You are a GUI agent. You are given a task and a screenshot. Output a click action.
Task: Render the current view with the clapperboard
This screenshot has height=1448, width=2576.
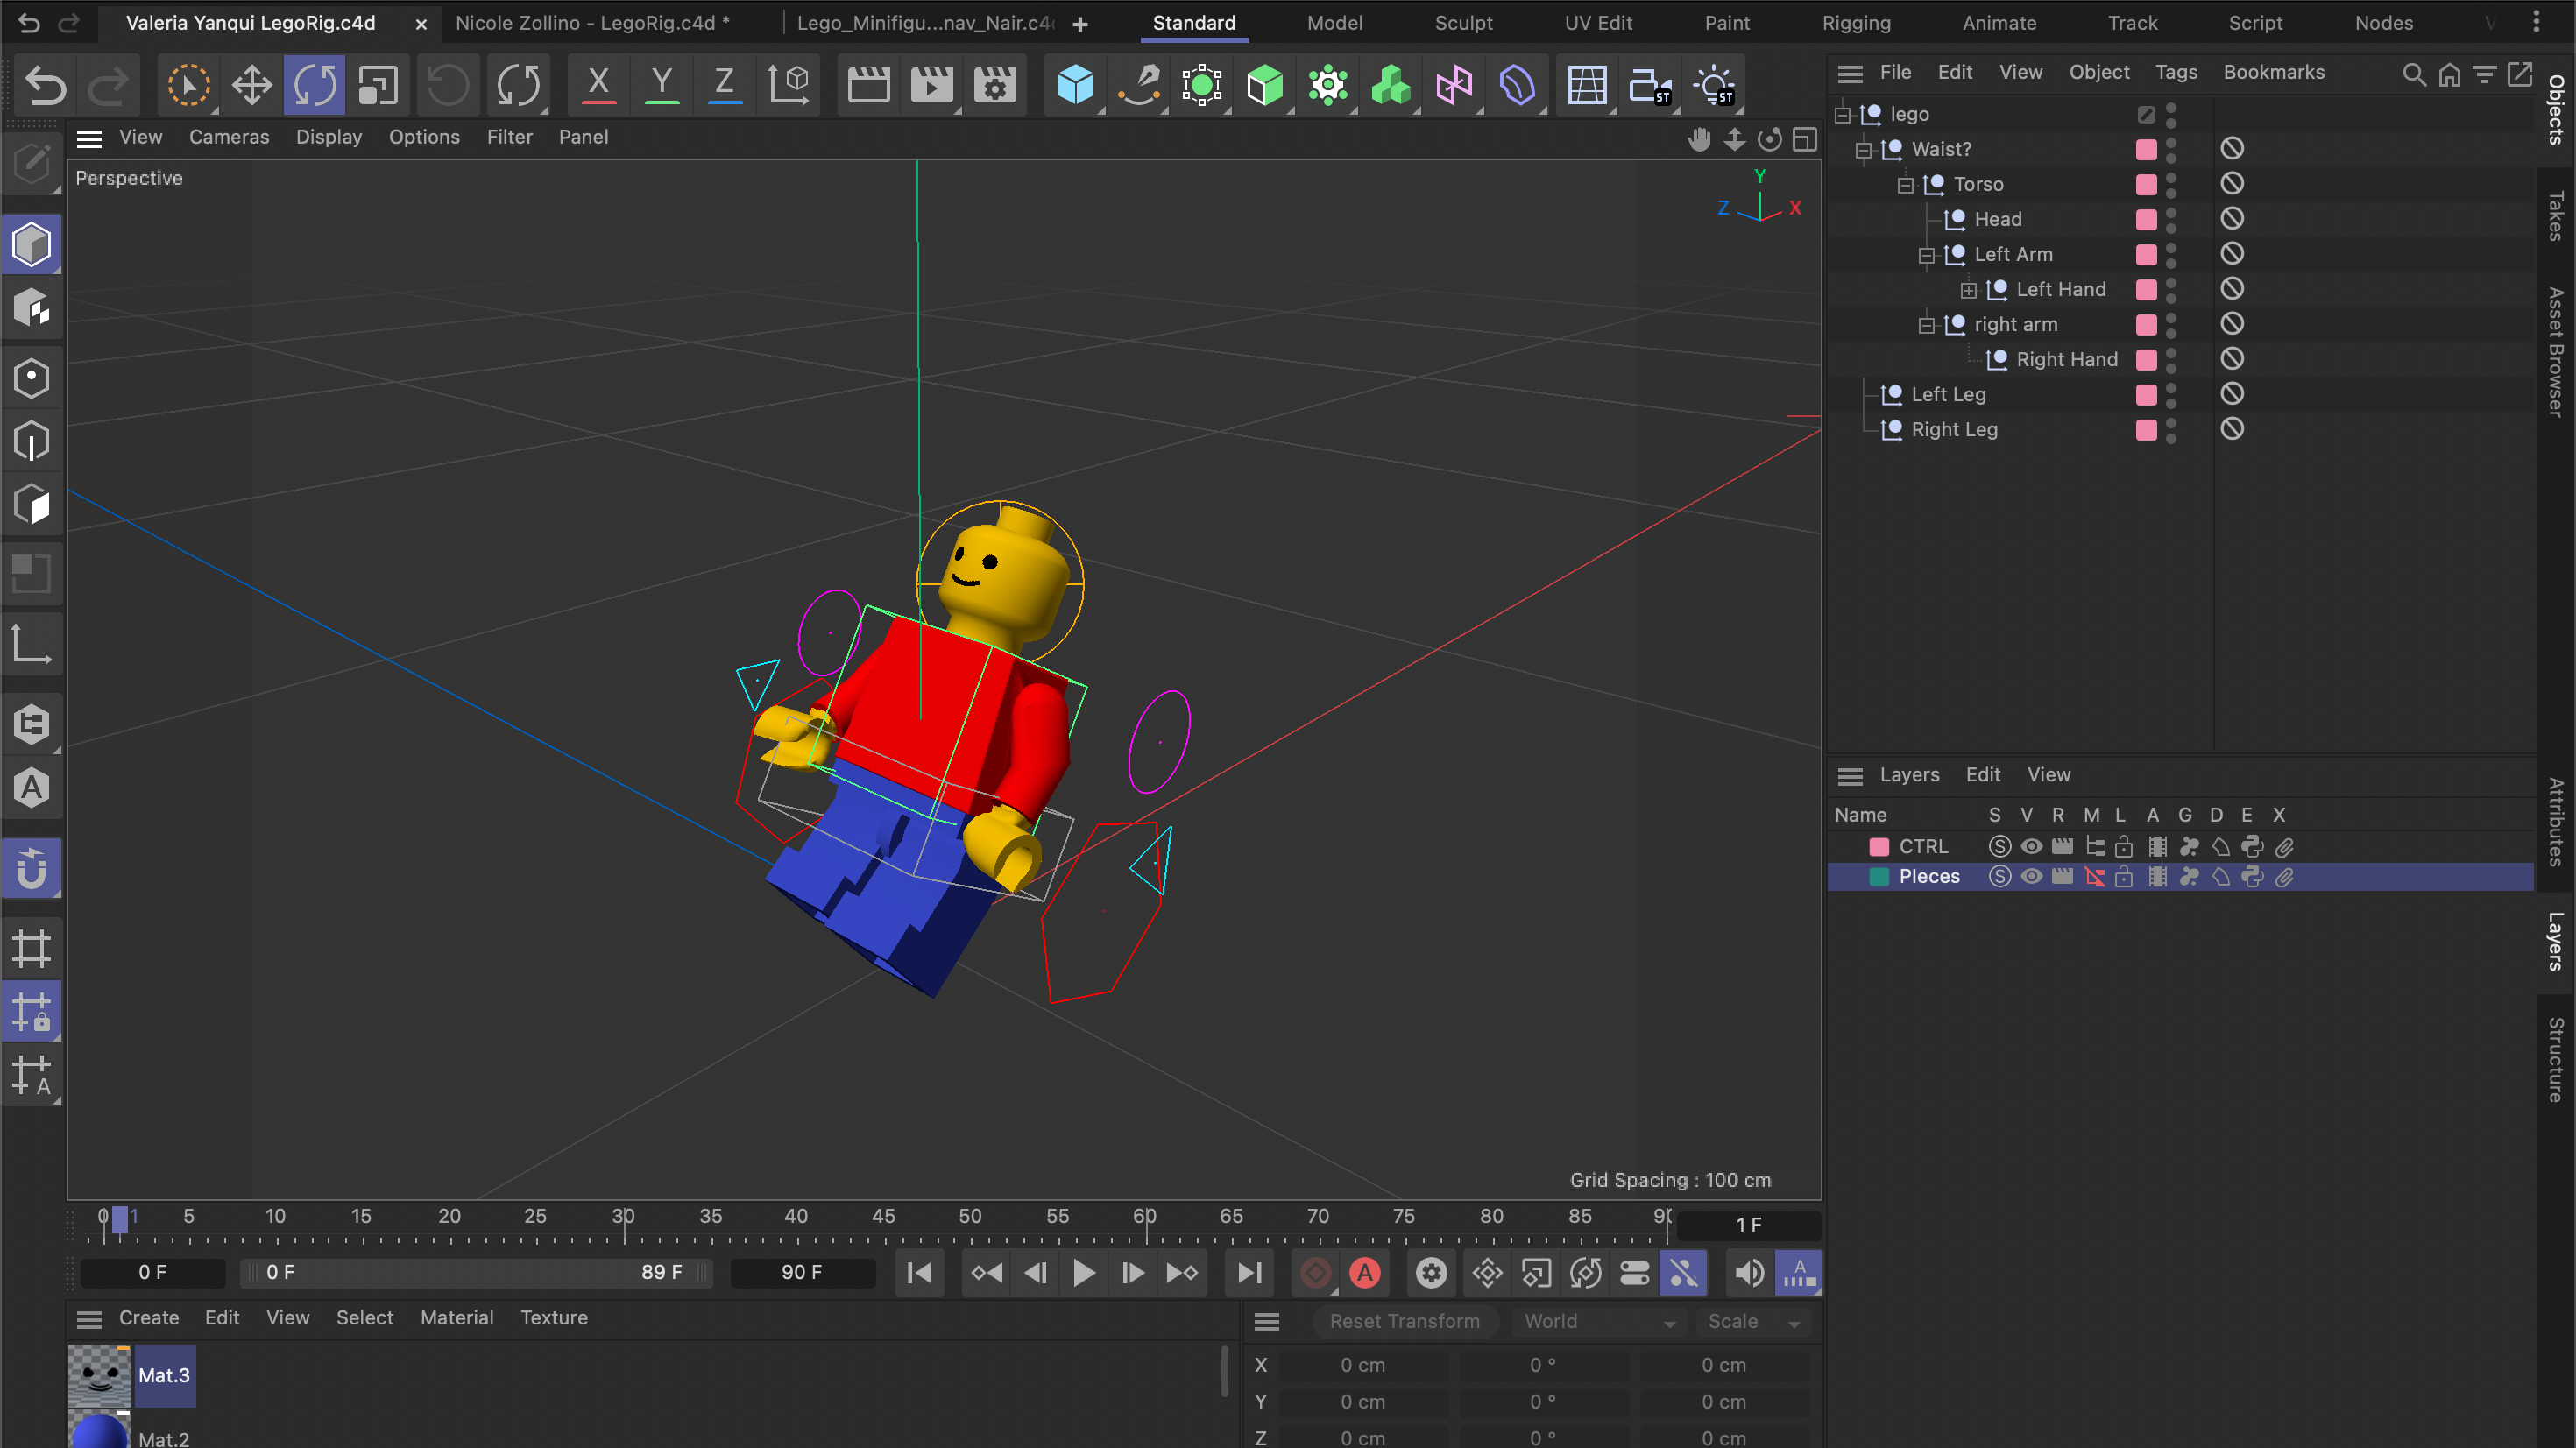pos(868,85)
